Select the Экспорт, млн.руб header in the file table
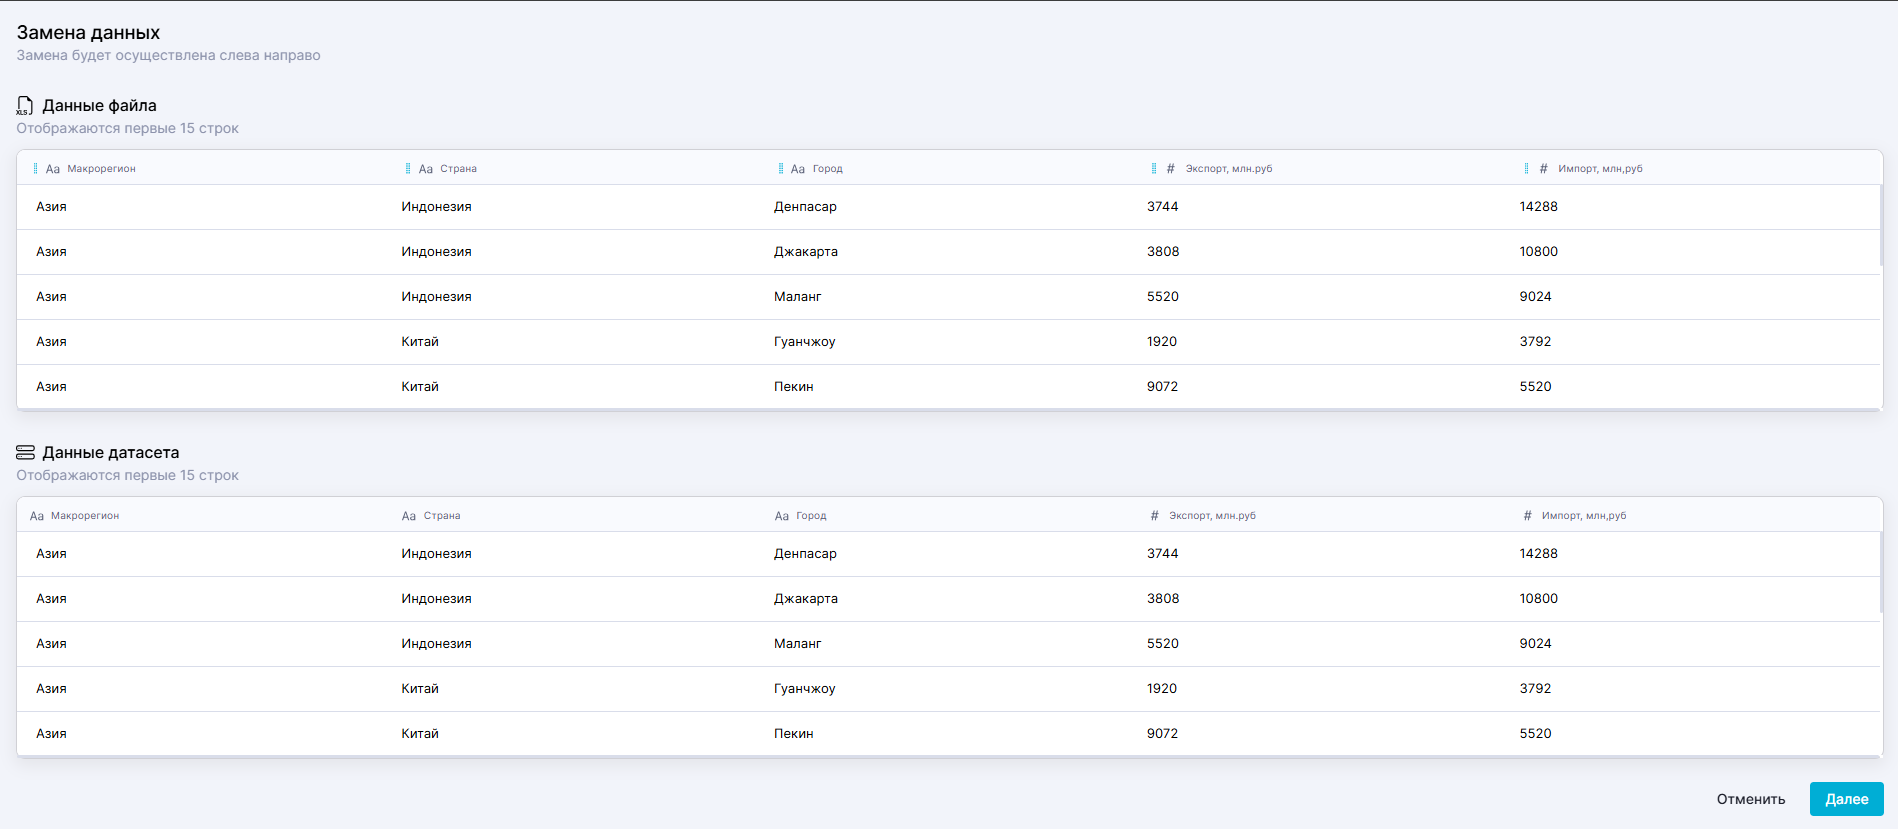Screen dimensions: 1898x829 [x=1229, y=169]
